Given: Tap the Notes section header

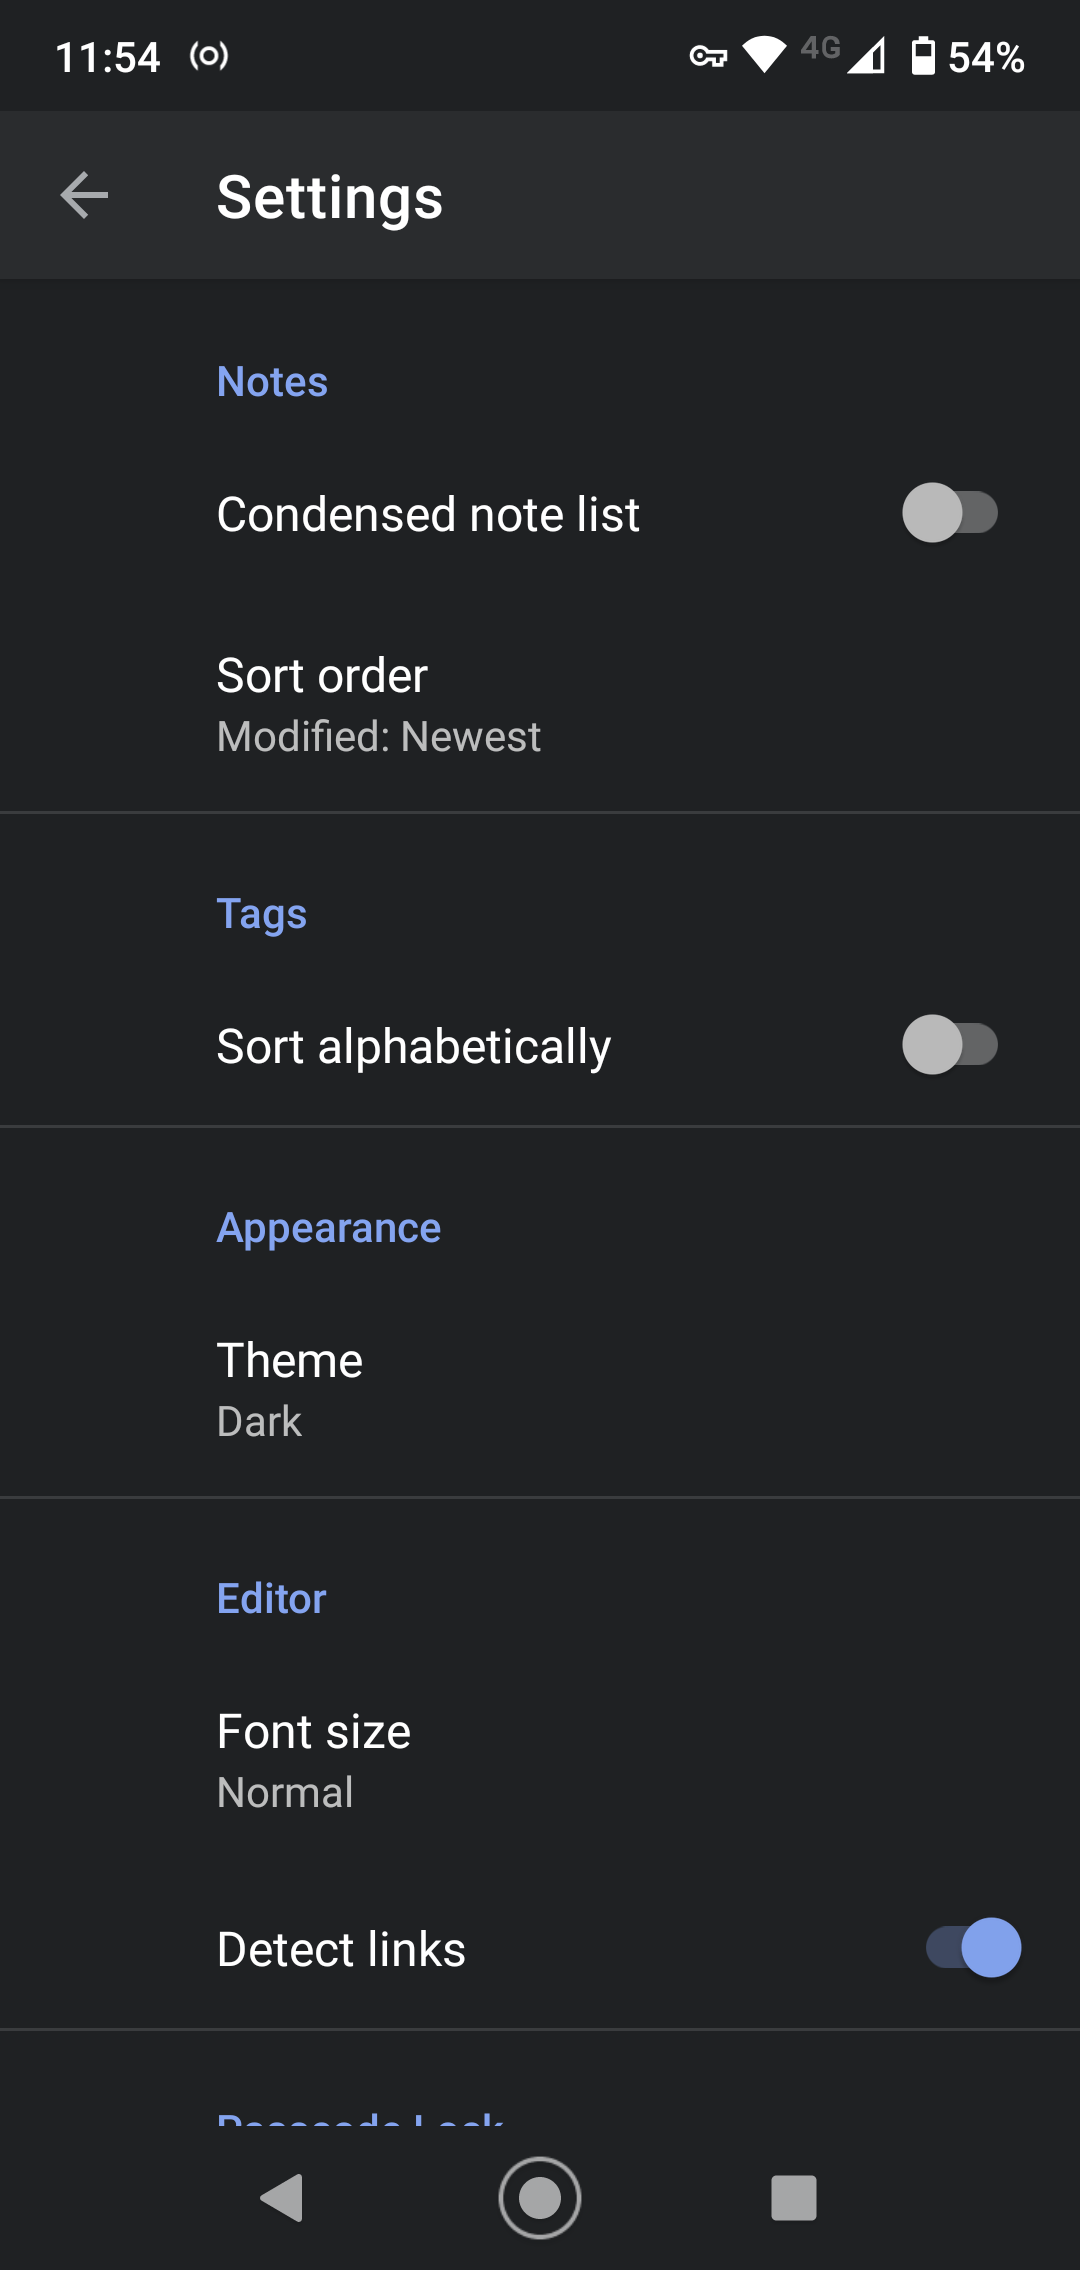Looking at the screenshot, I should pos(272,382).
